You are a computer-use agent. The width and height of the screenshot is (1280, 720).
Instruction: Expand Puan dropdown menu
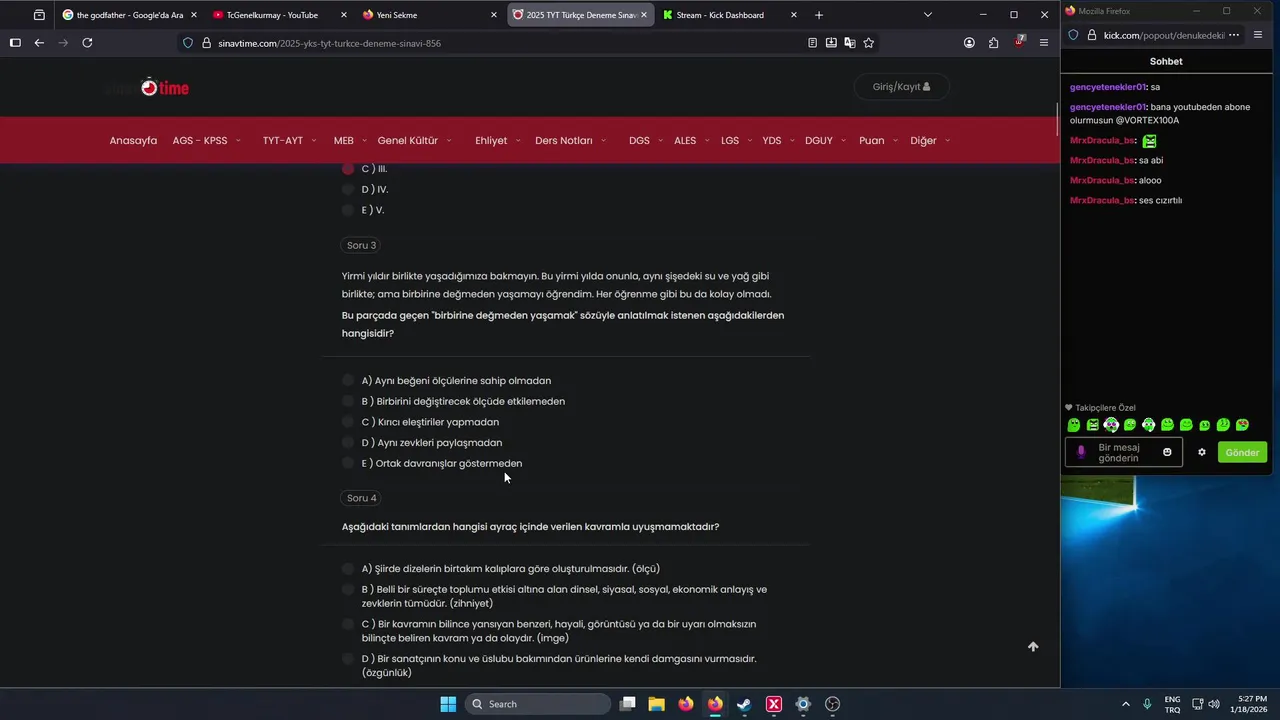(x=878, y=141)
